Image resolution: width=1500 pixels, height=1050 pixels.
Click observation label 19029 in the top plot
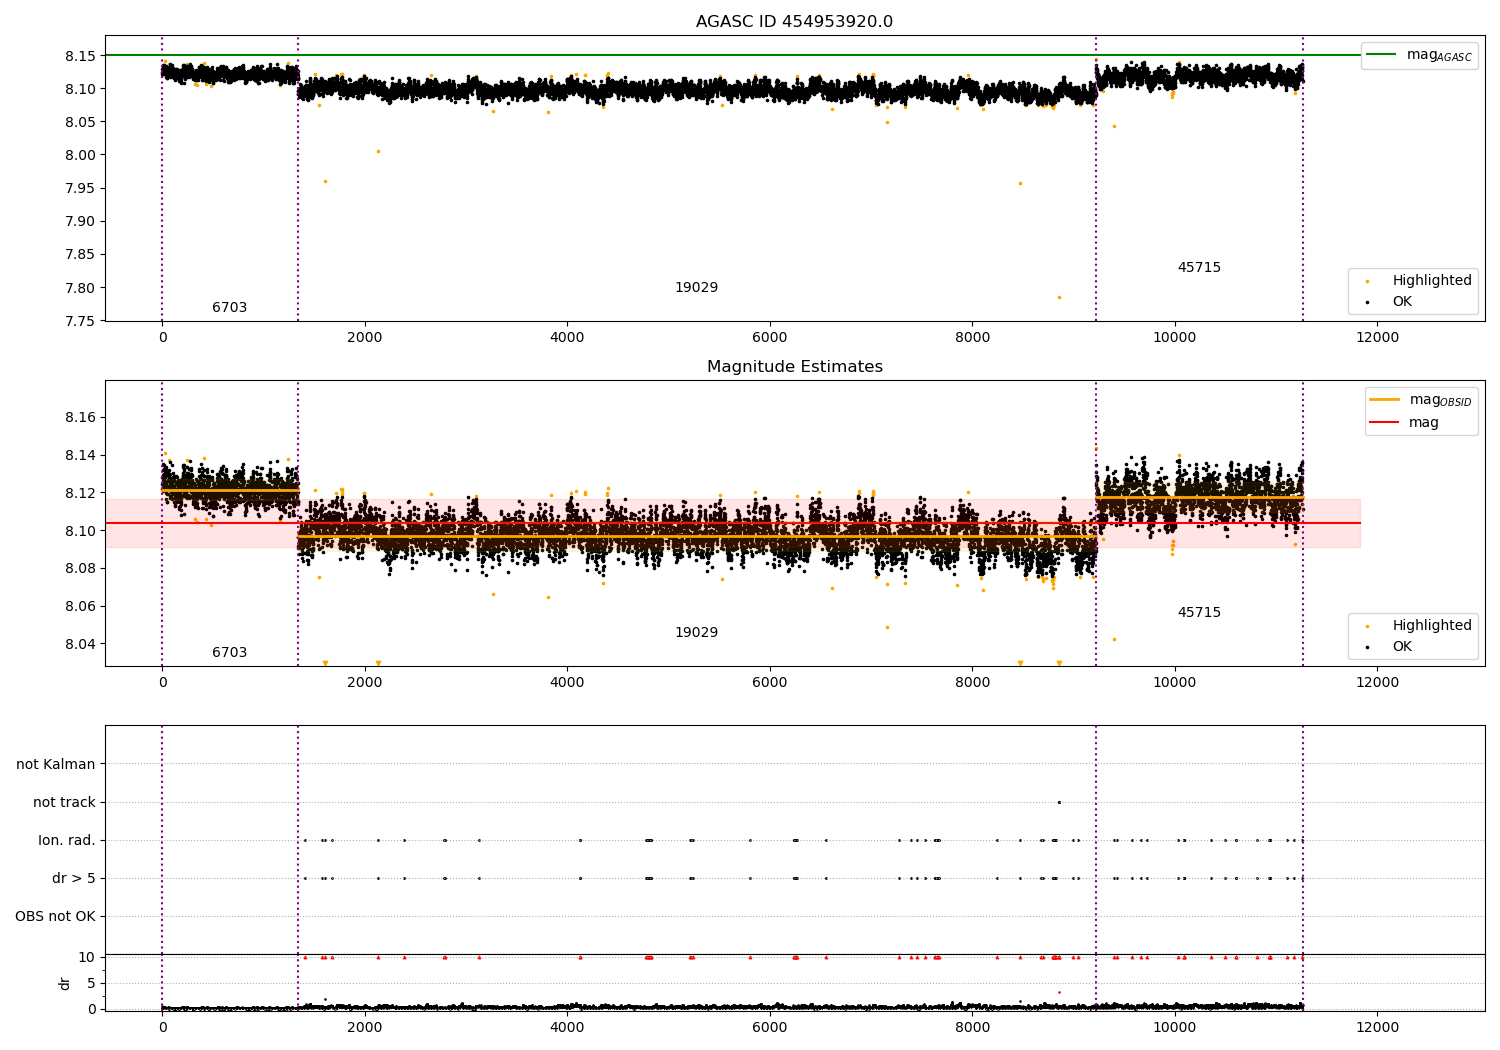point(696,288)
